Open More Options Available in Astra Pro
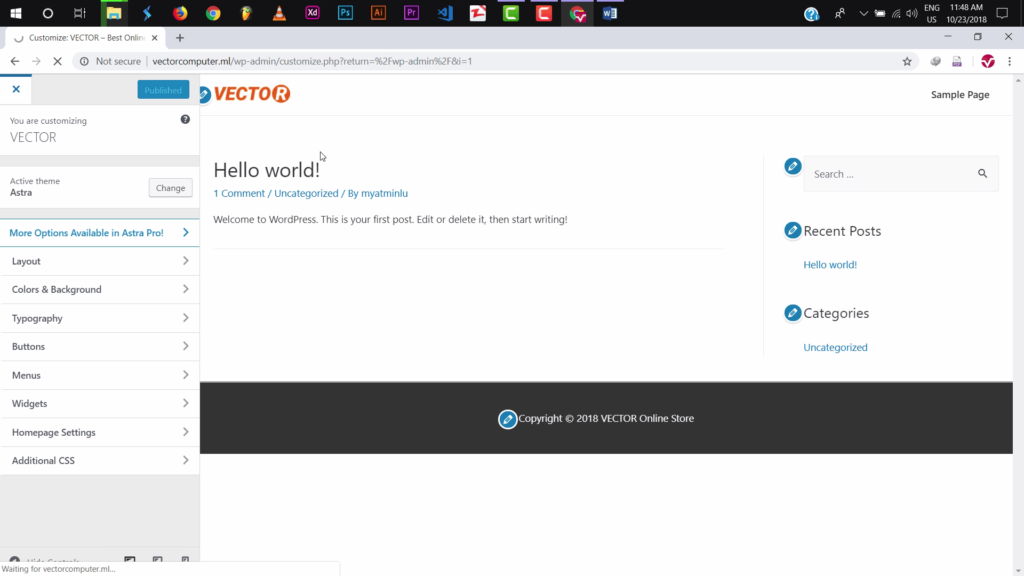1024x576 pixels. 99,232
